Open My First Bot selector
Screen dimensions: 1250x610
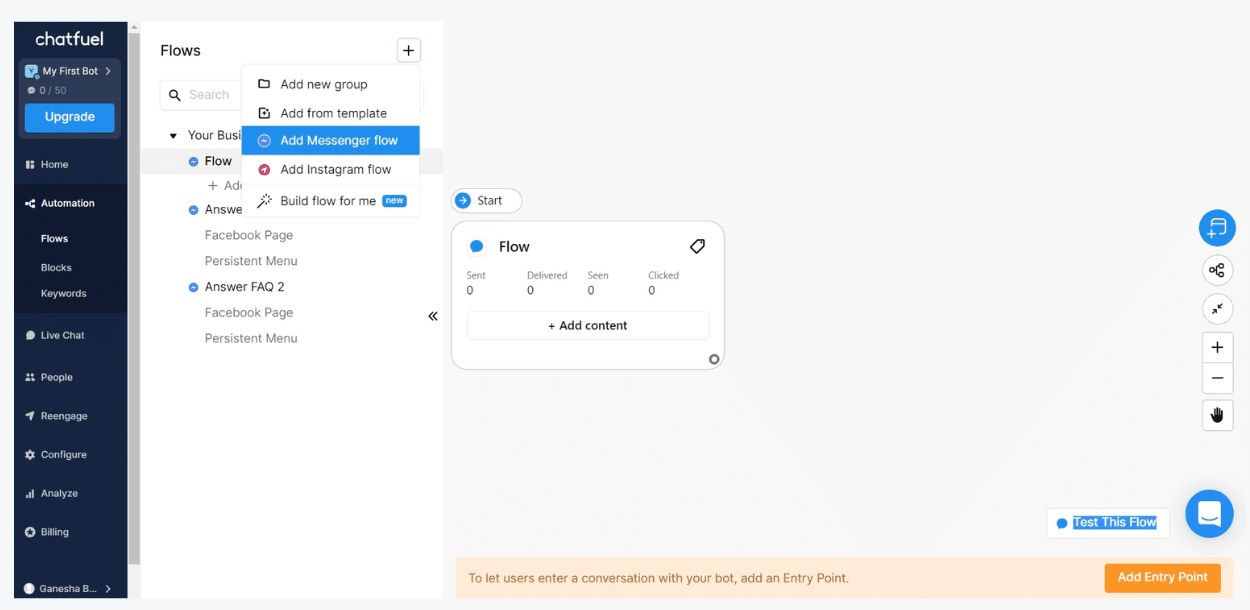(x=69, y=71)
